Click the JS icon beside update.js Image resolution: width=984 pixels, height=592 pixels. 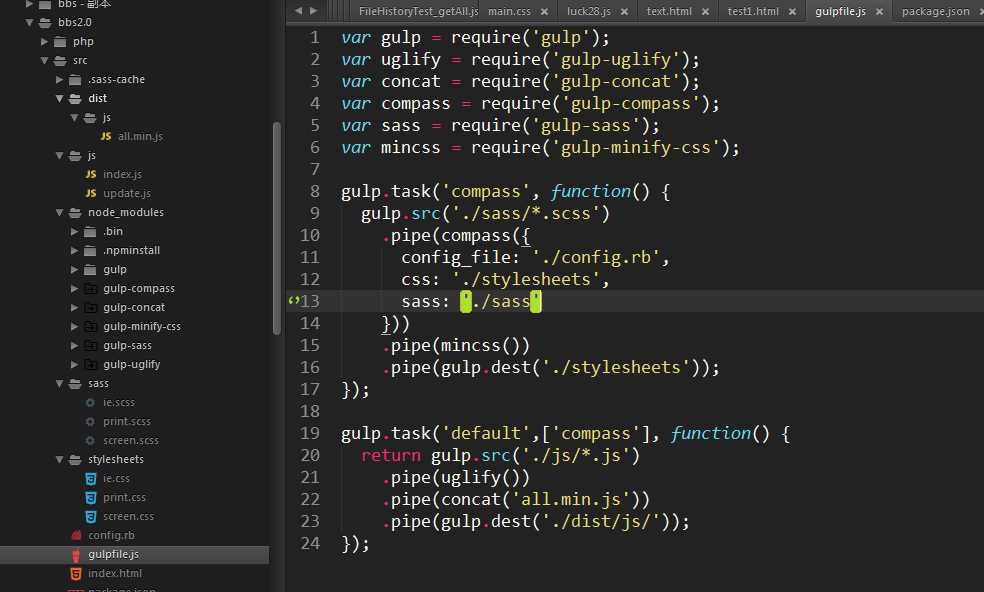[x=91, y=193]
